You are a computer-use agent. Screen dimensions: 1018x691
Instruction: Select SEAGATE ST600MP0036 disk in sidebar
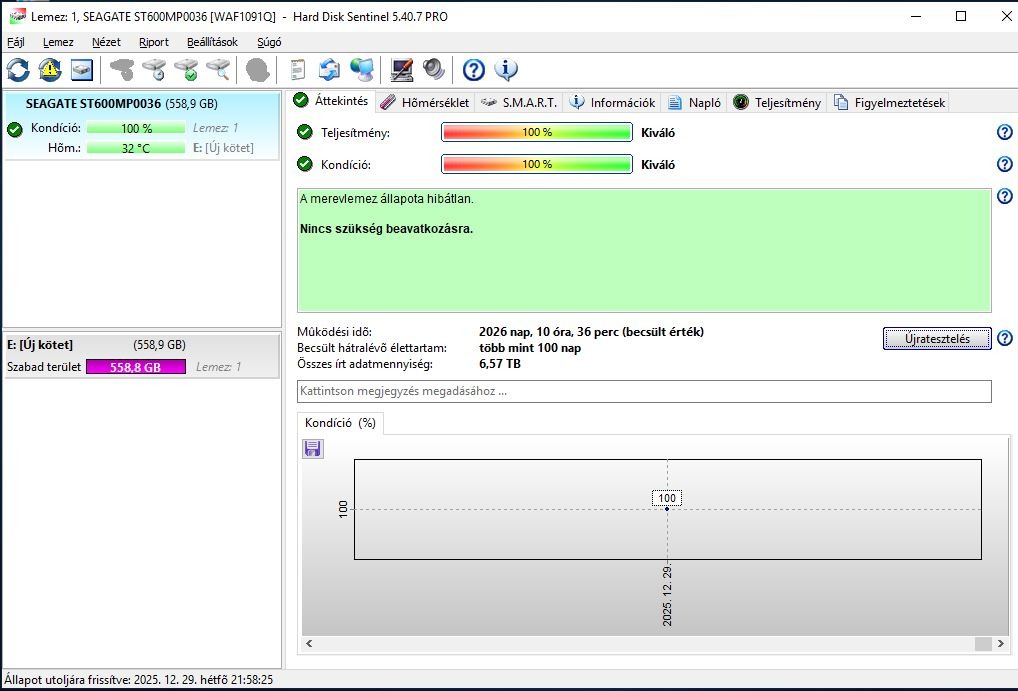[142, 126]
